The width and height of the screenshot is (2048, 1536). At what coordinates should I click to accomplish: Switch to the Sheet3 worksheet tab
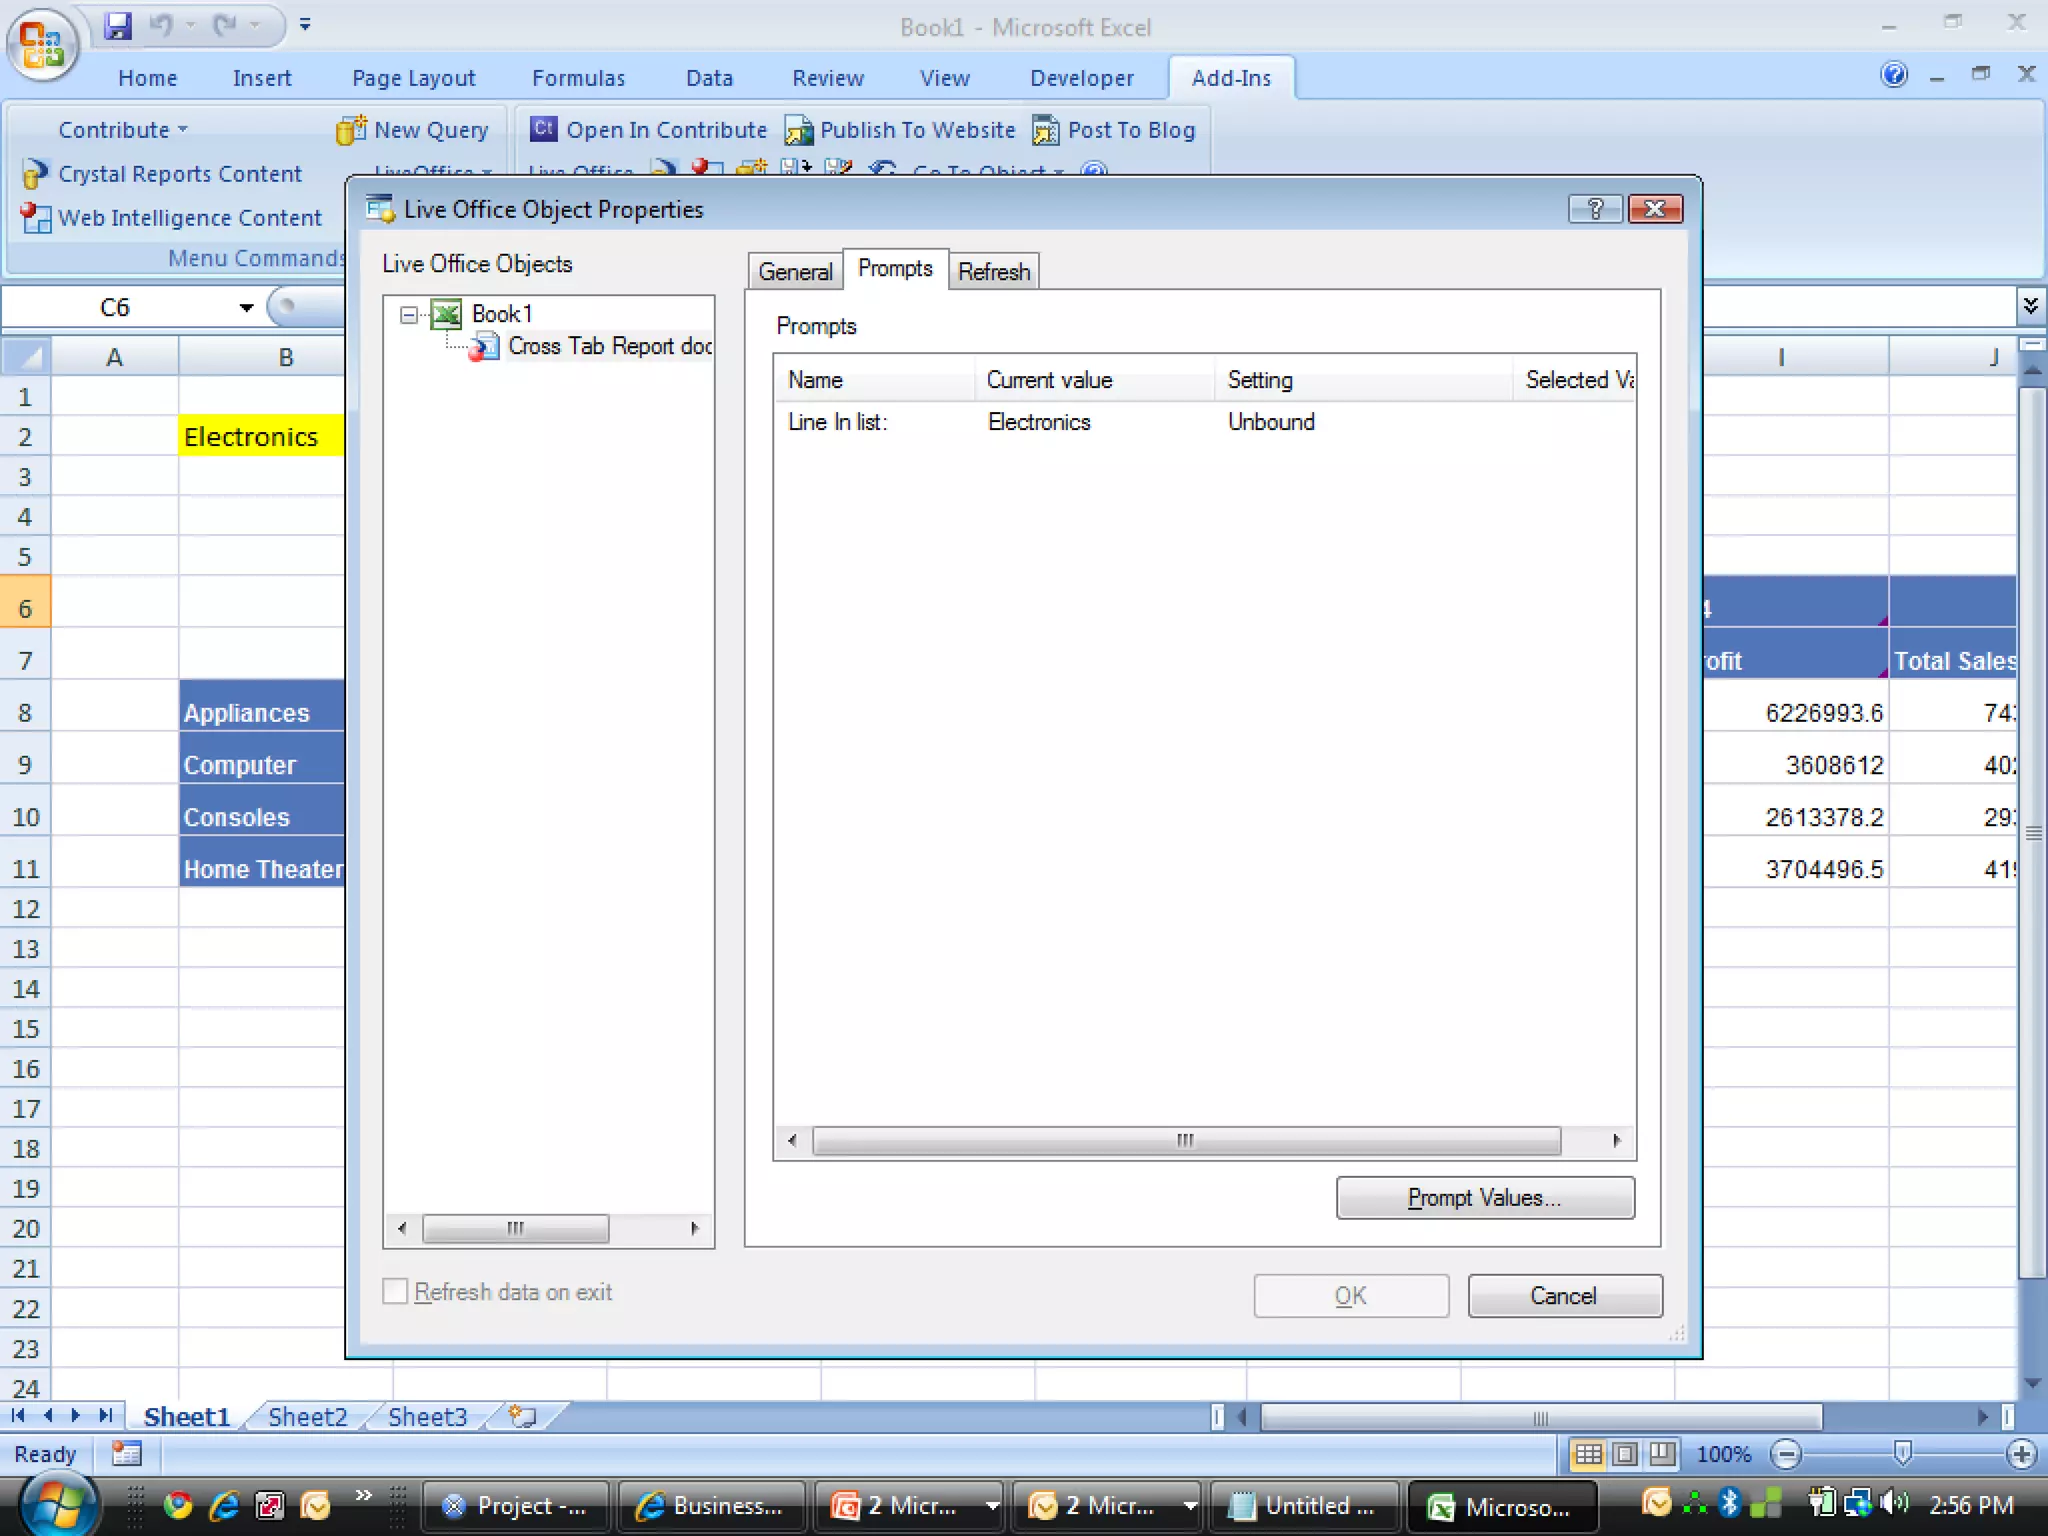pos(427,1417)
